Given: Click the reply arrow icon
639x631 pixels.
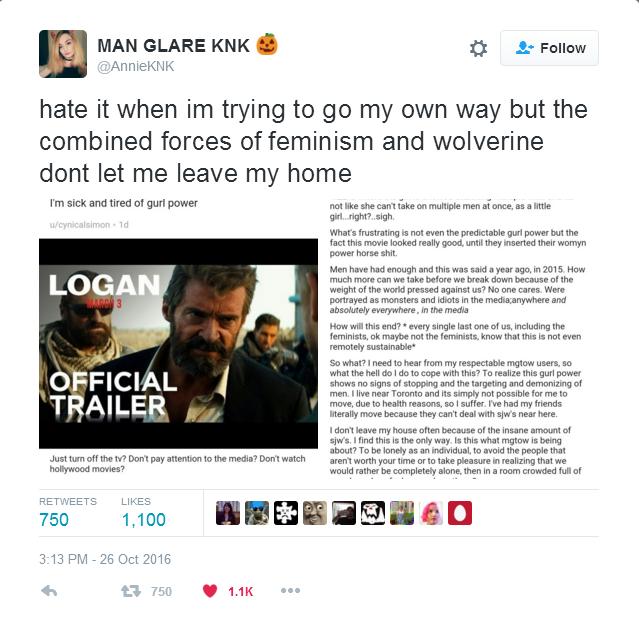Looking at the screenshot, I should tap(49, 591).
